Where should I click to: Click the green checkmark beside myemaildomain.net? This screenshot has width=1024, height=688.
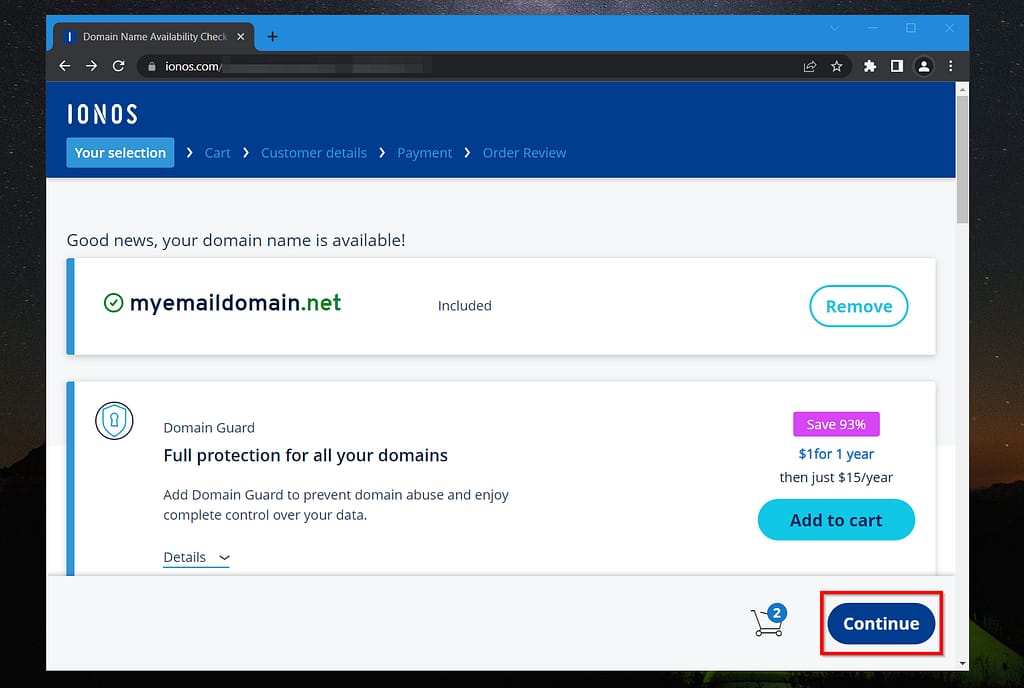click(x=114, y=303)
